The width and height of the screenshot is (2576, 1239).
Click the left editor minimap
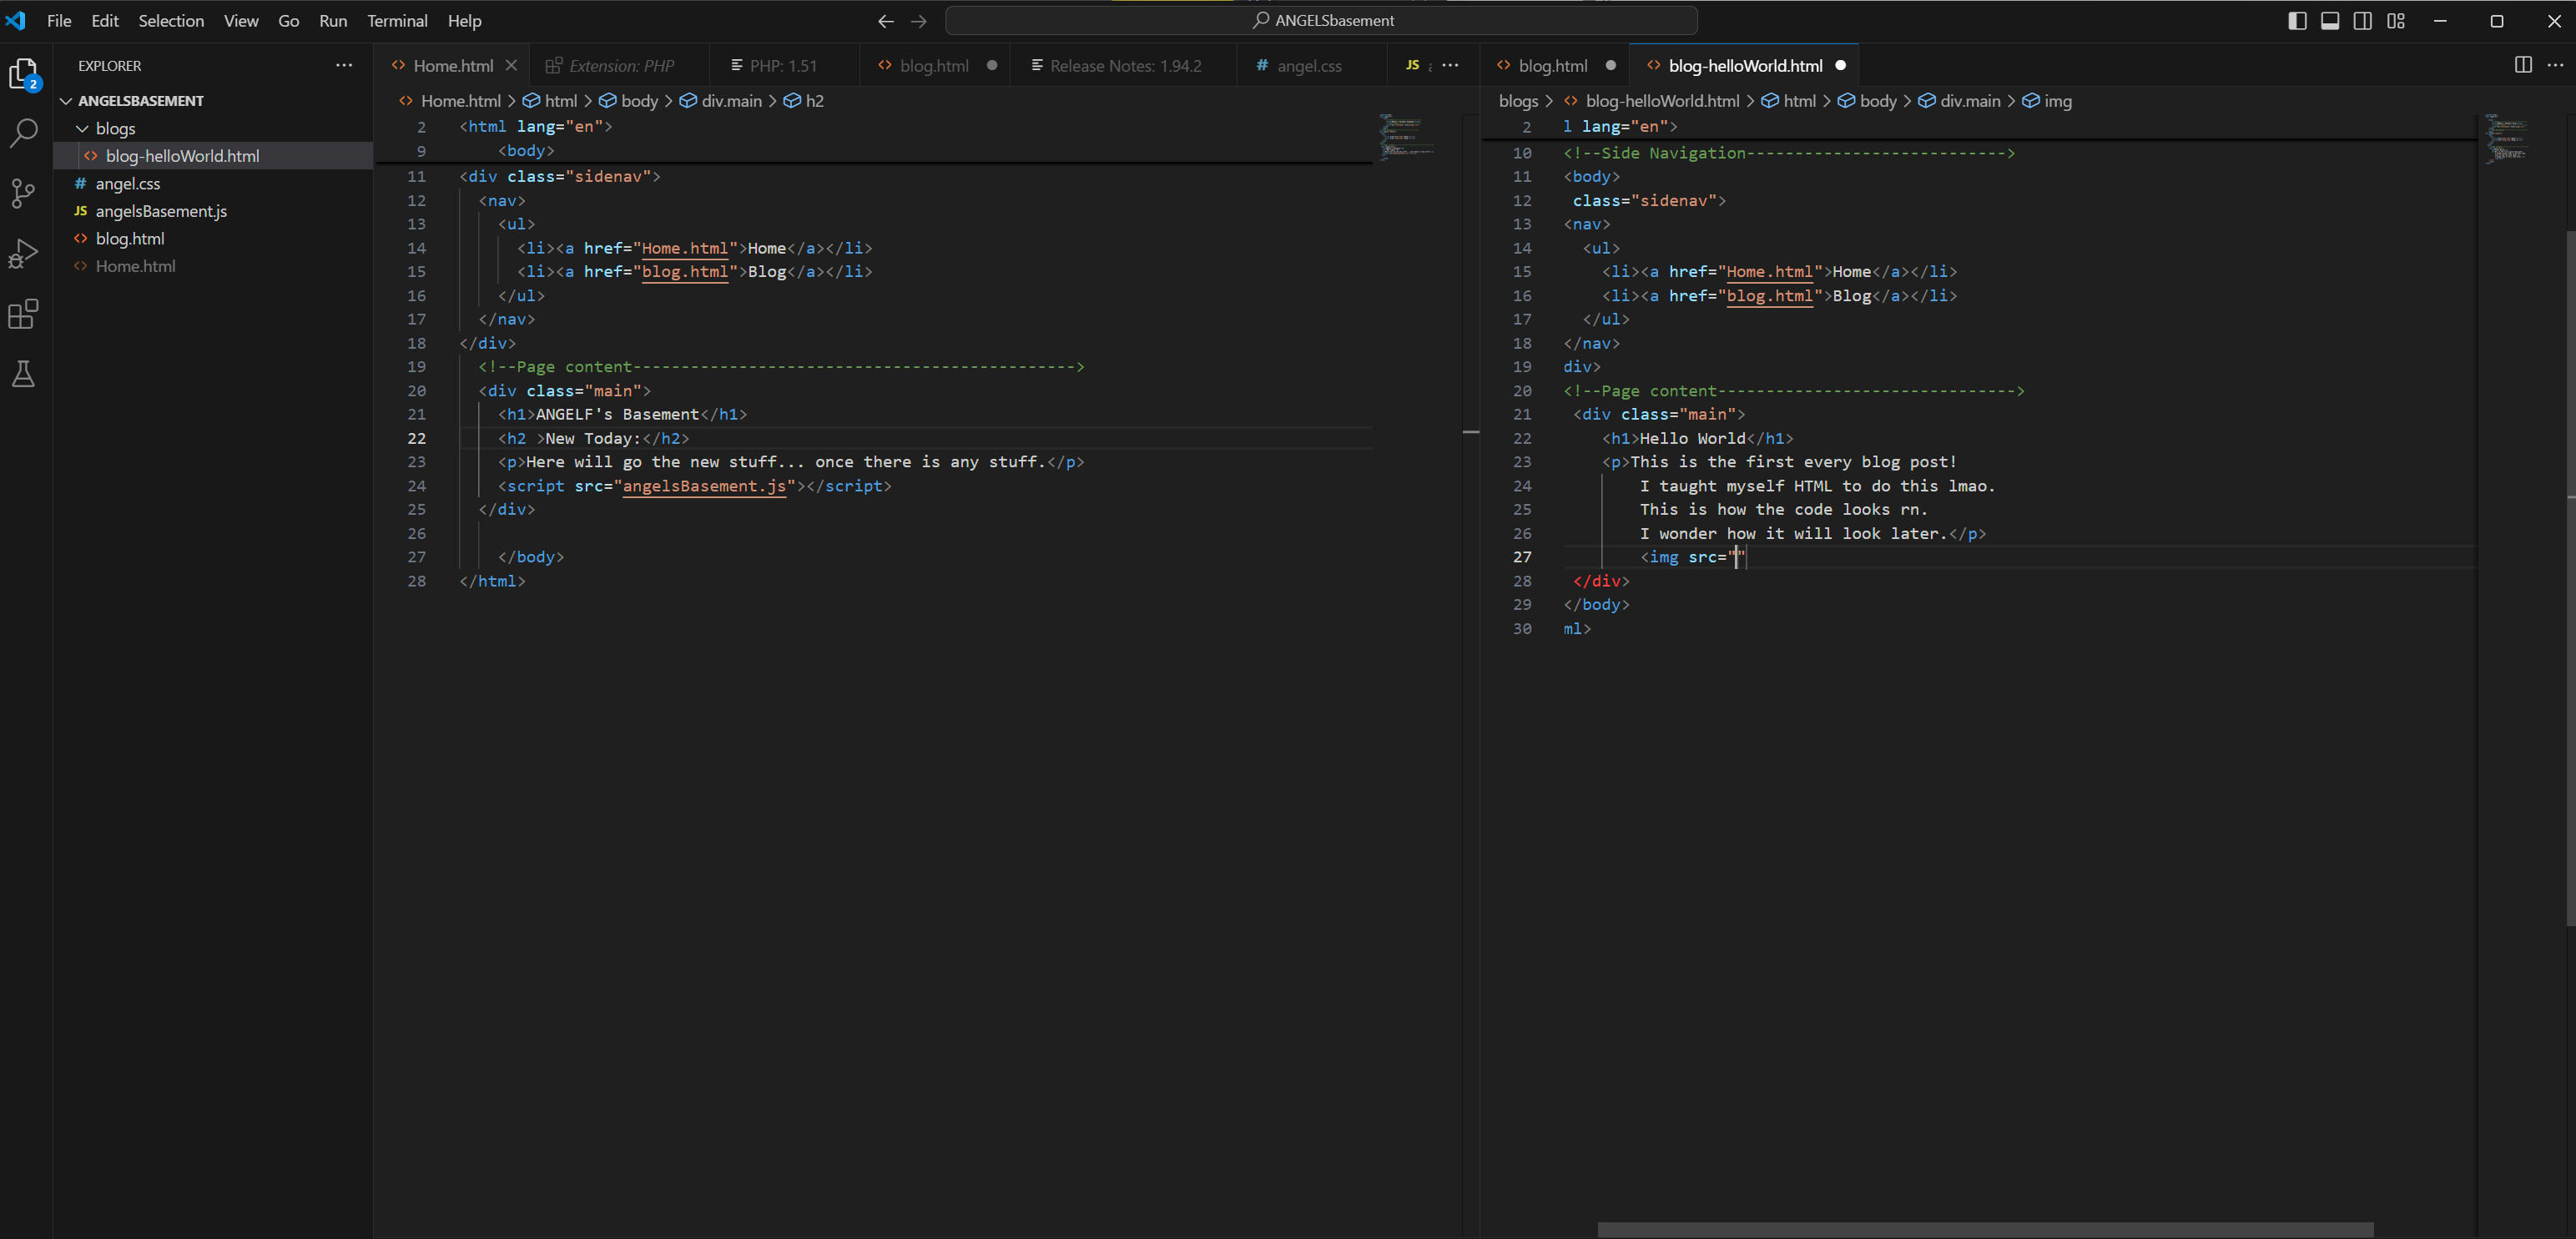[1407, 136]
